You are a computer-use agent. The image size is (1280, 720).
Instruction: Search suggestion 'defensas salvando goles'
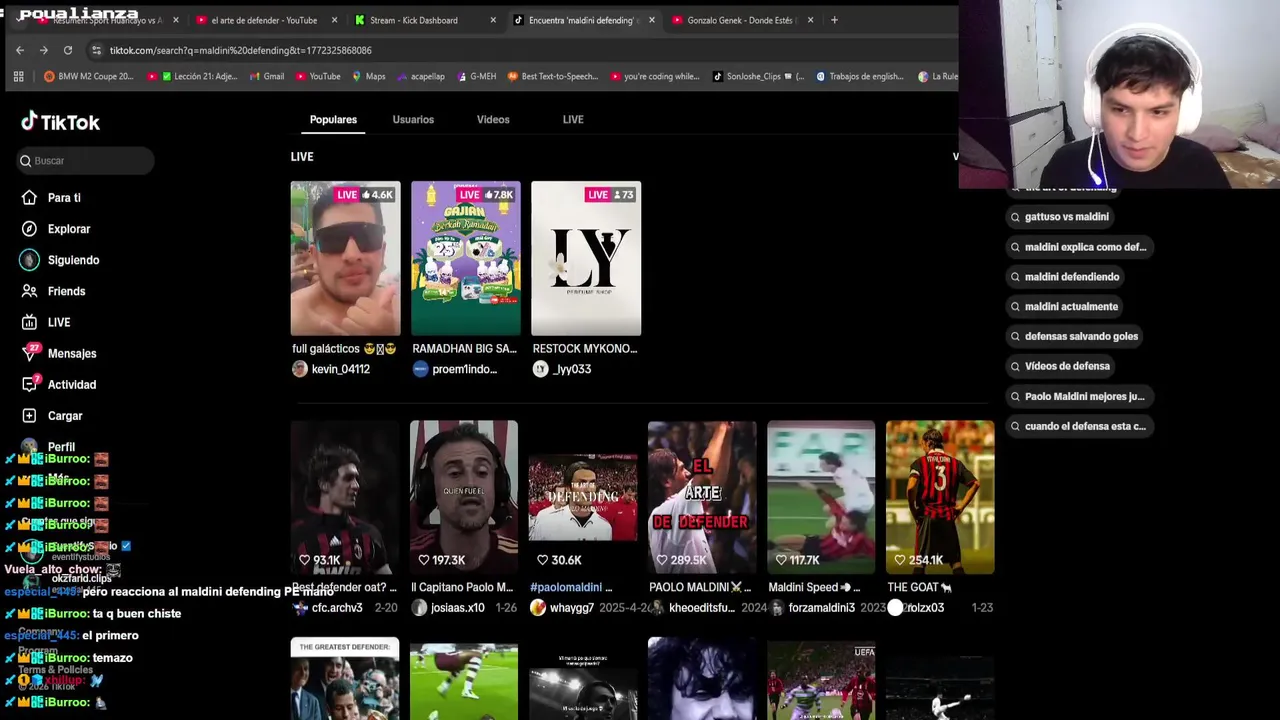1074,337
